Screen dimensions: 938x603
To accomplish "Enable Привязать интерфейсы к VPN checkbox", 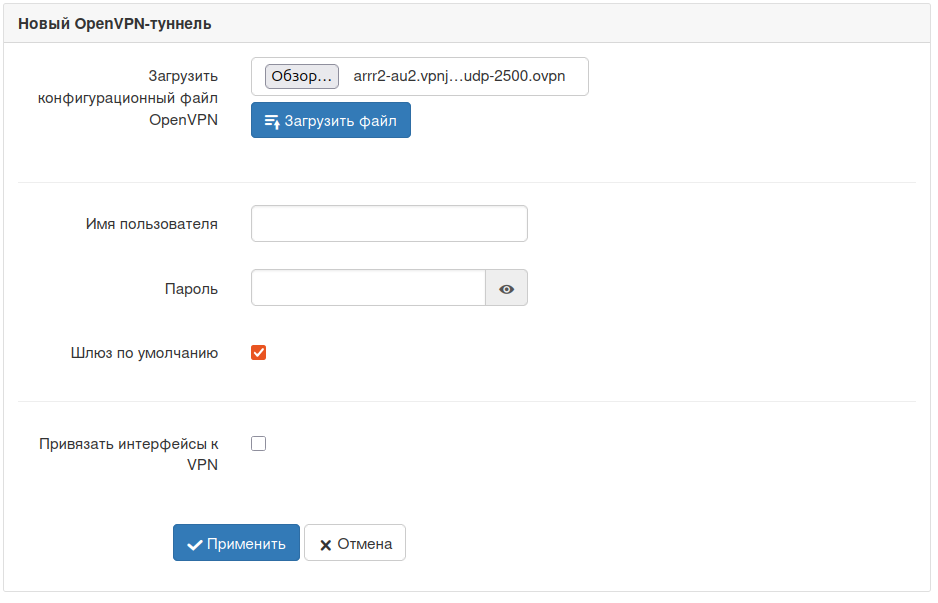I will click(259, 444).
